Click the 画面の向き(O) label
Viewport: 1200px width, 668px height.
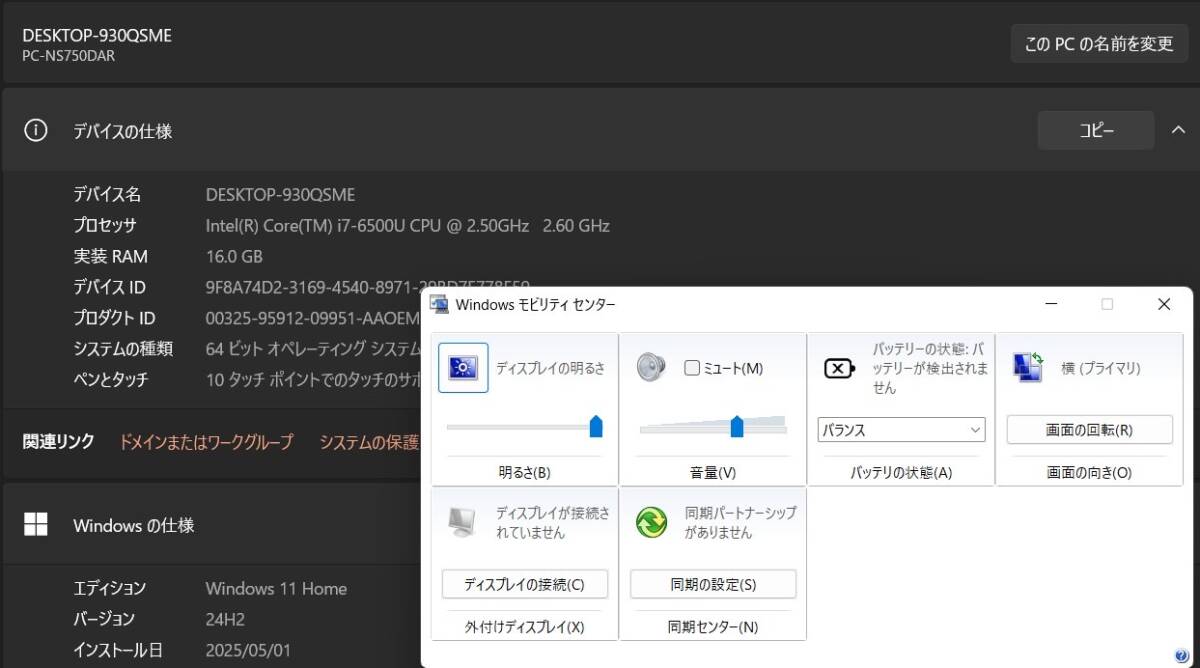(x=1089, y=472)
